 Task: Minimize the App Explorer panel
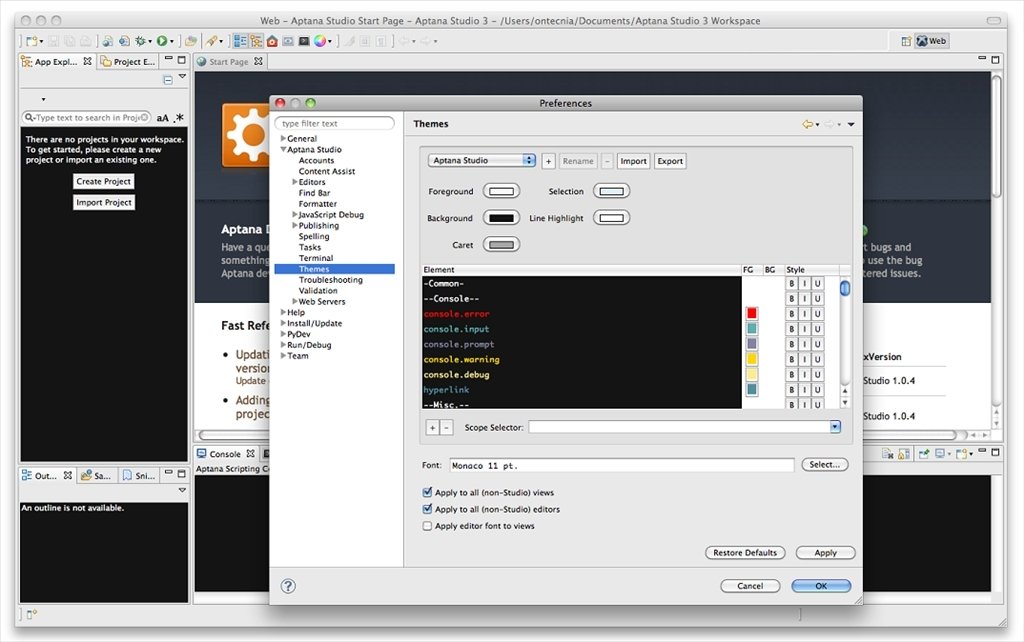coord(168,59)
